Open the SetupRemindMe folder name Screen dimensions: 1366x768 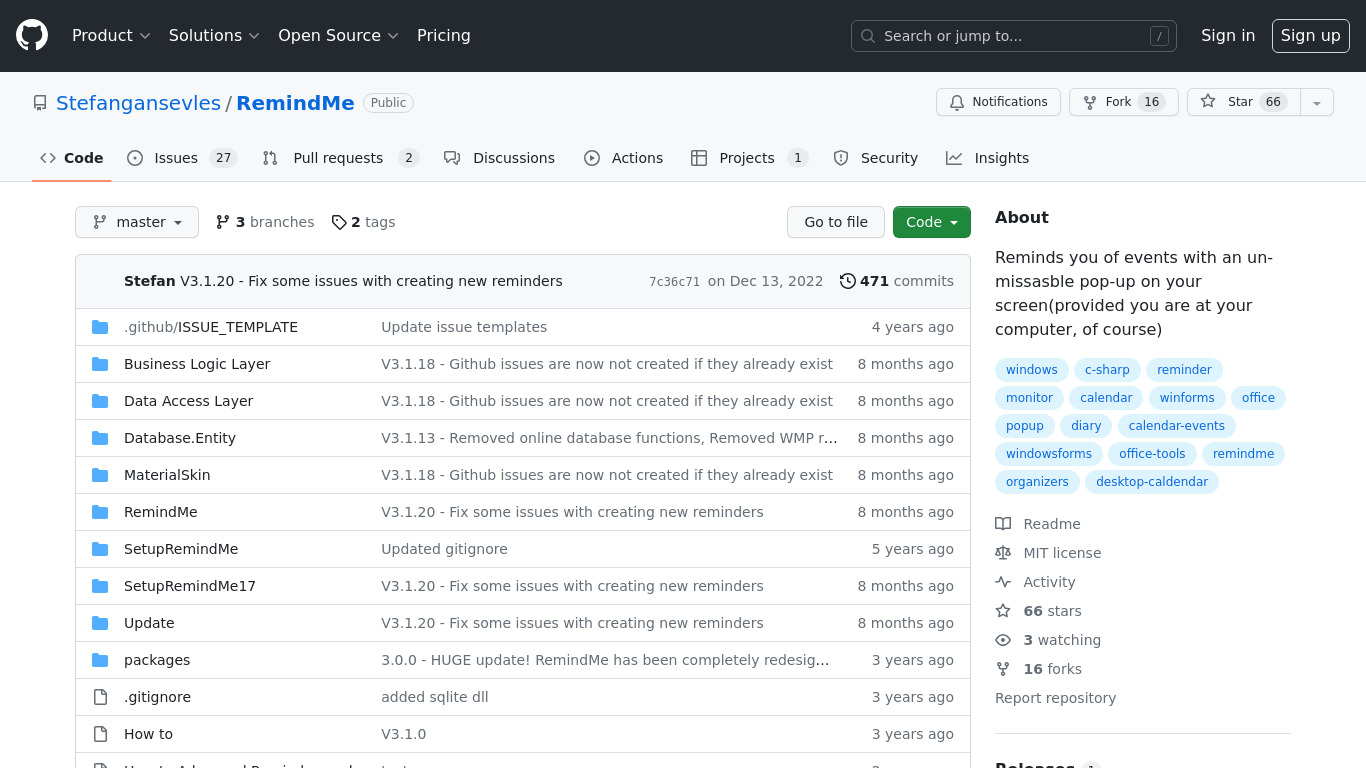click(181, 549)
